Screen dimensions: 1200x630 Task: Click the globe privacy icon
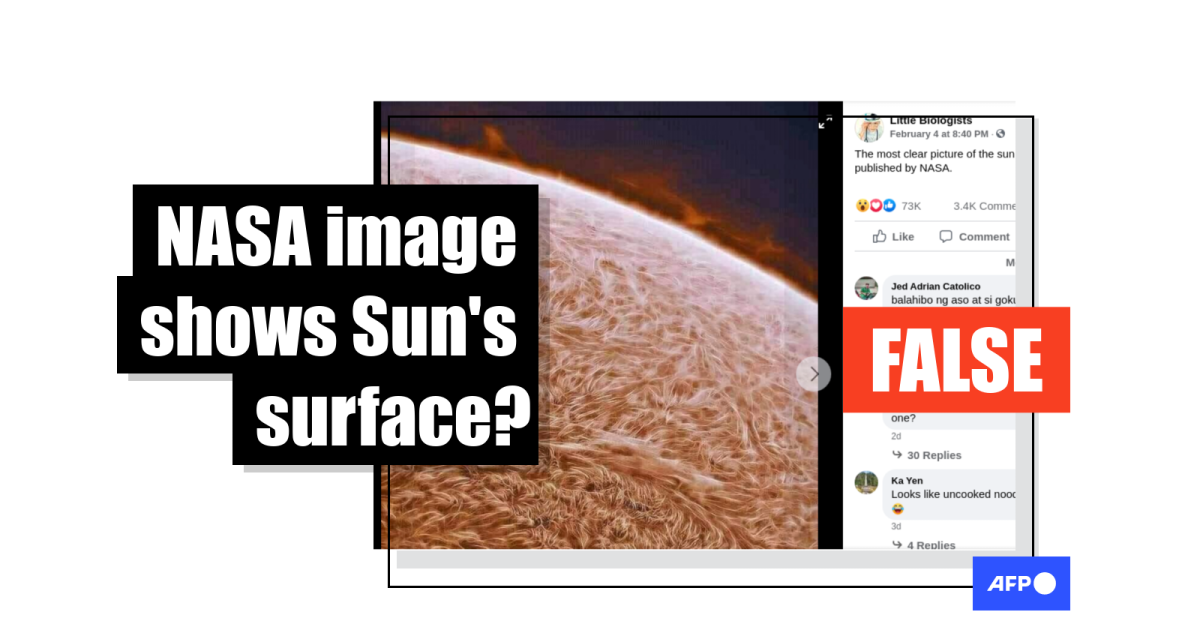(x=1000, y=134)
